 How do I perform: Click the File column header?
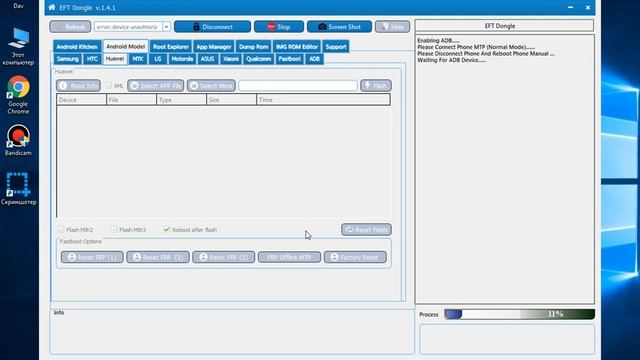coord(131,100)
